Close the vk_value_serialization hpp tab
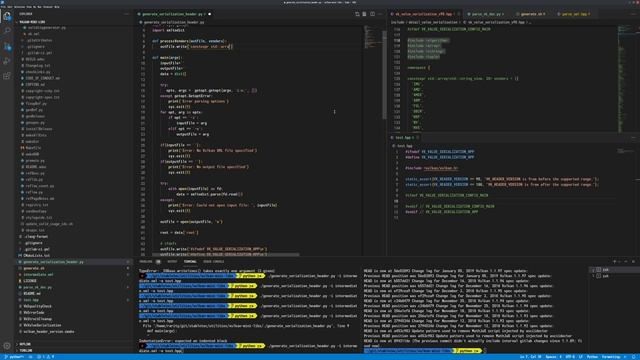Screen dimensions: 640x360 [459, 14]
